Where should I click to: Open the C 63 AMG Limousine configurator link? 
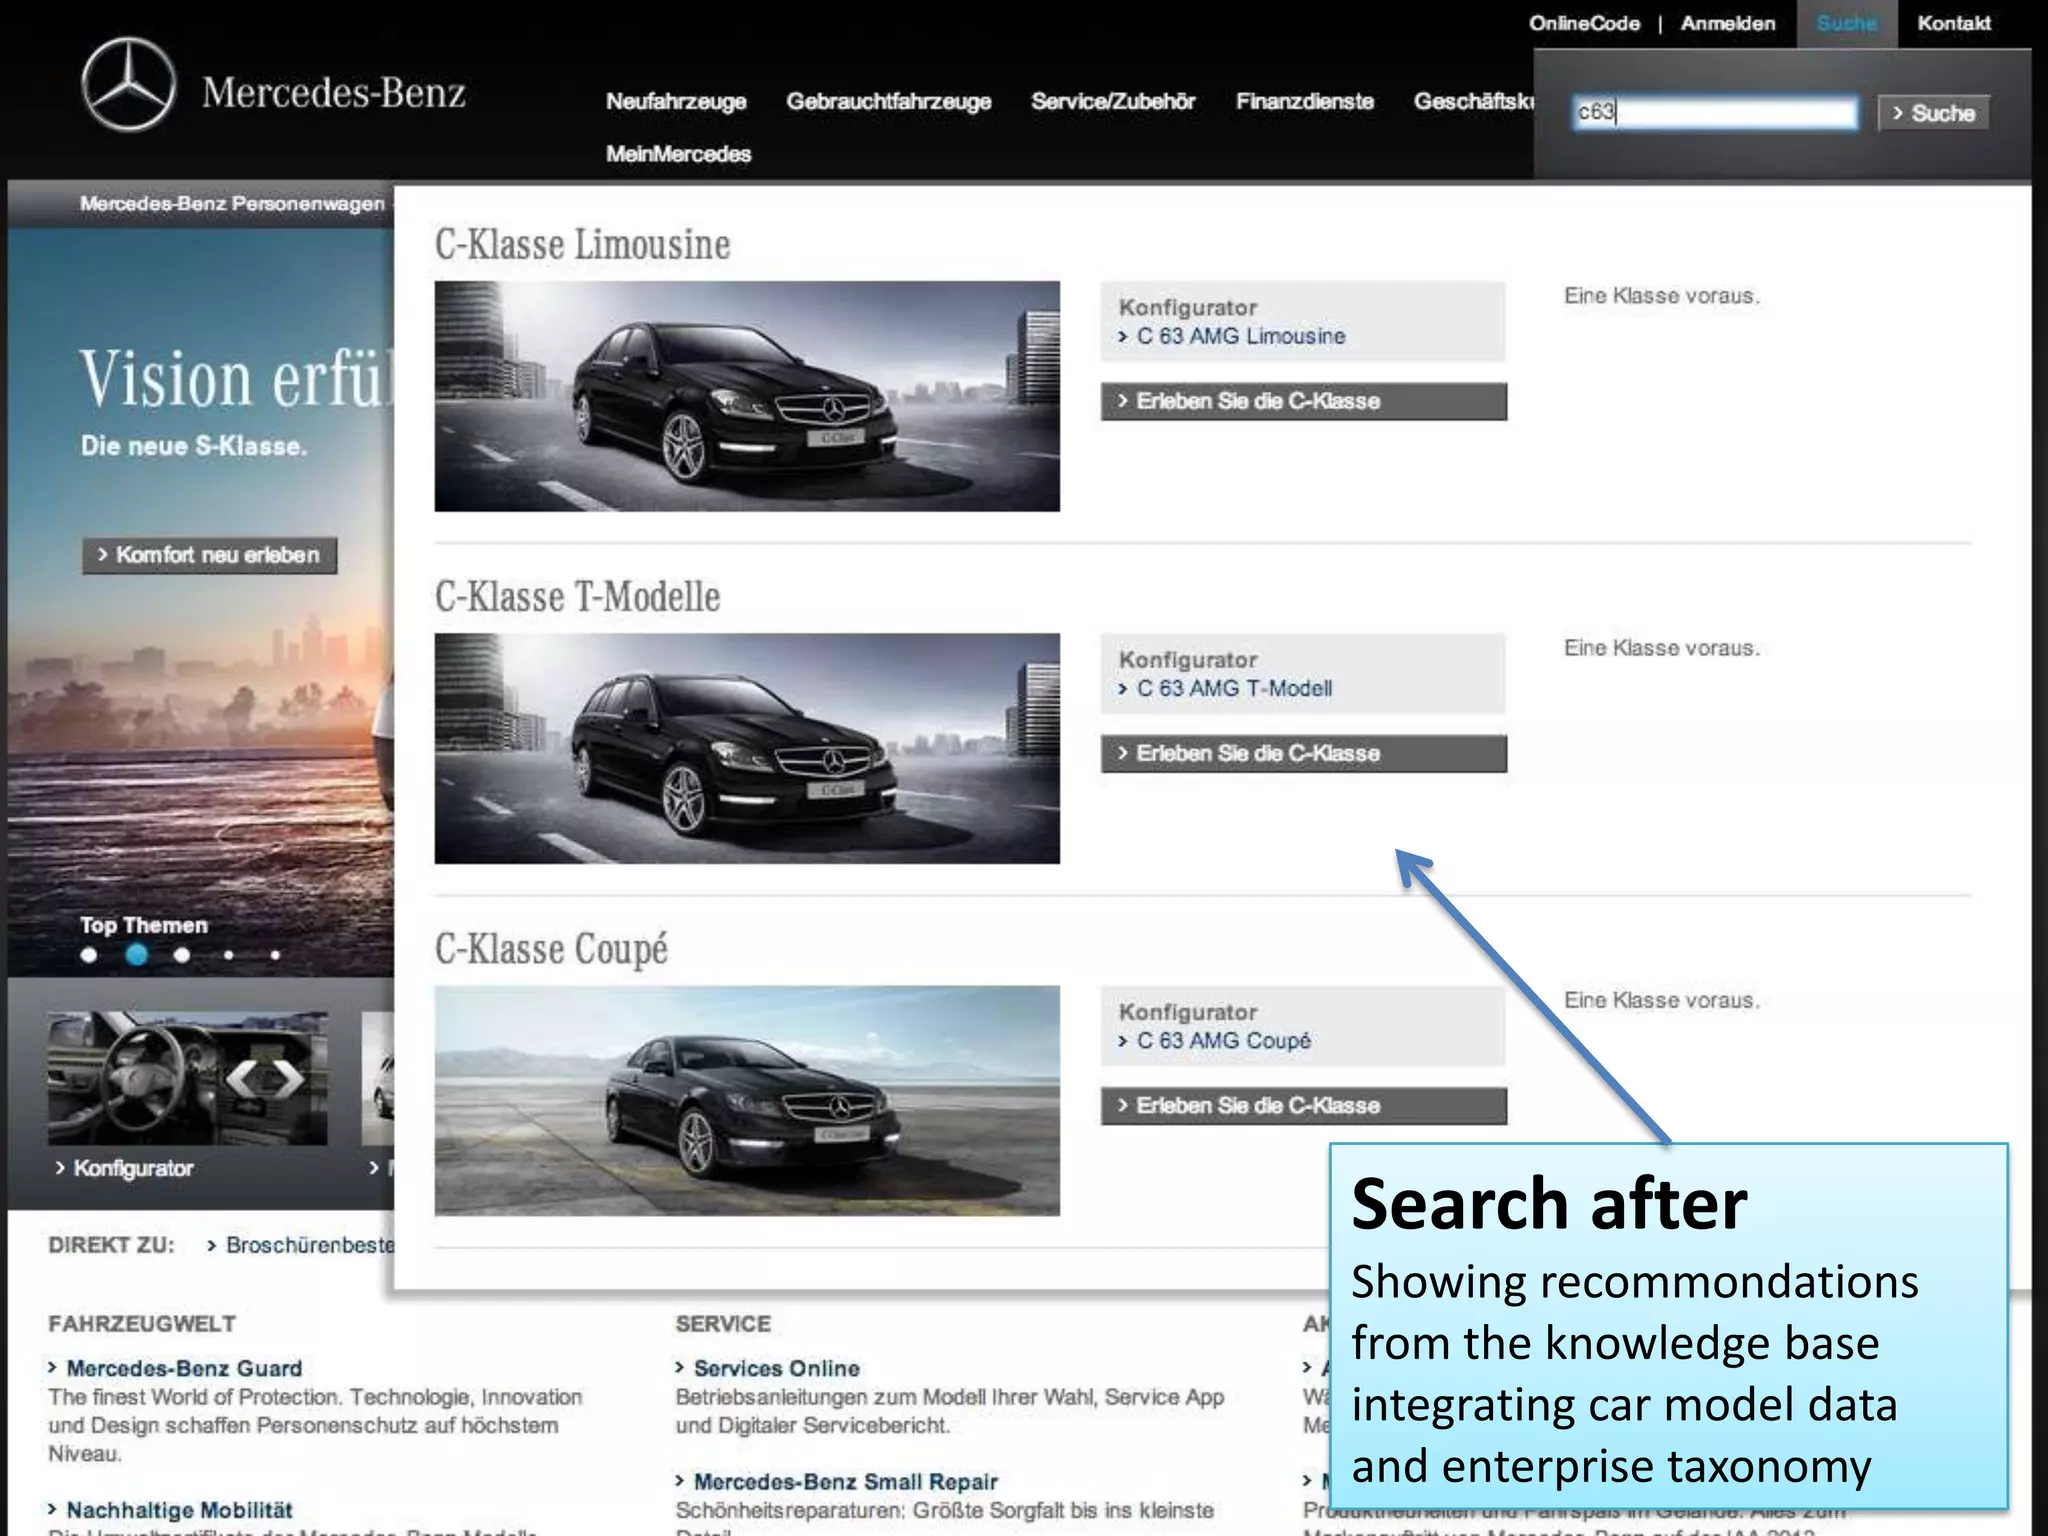coord(1240,337)
